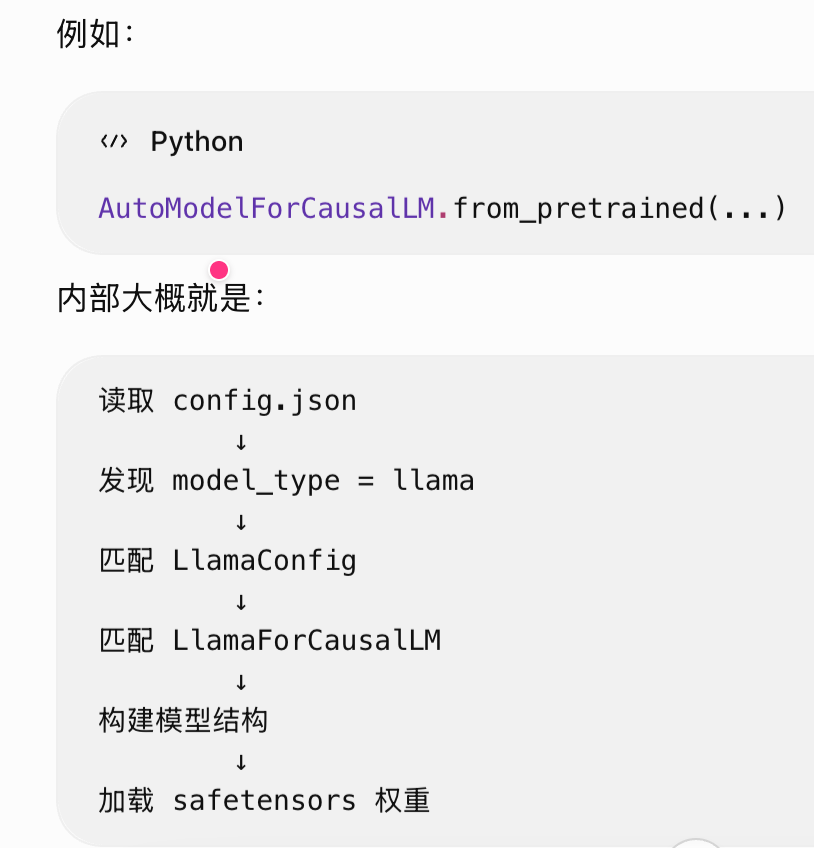Click the Python language label
The height and width of the screenshot is (848, 814).
pyautogui.click(x=197, y=142)
